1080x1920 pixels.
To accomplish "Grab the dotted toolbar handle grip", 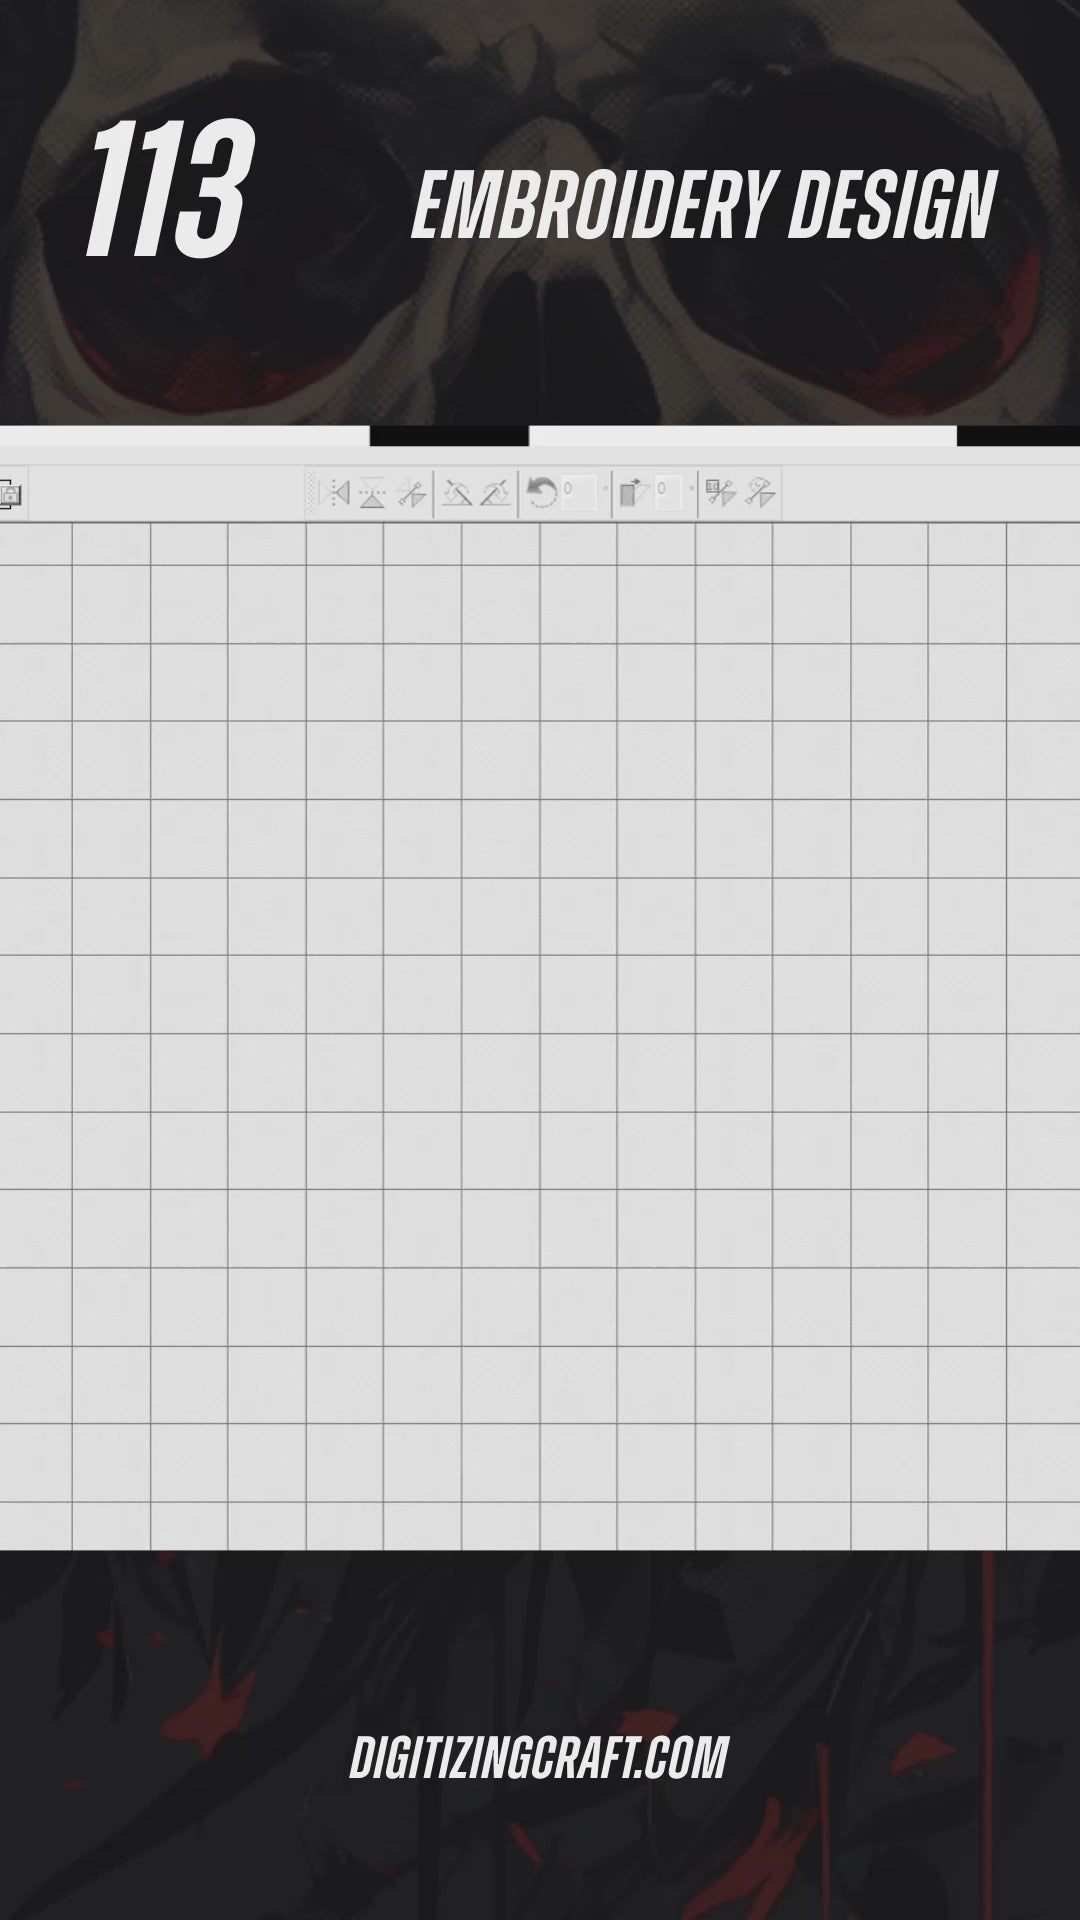I will point(311,494).
